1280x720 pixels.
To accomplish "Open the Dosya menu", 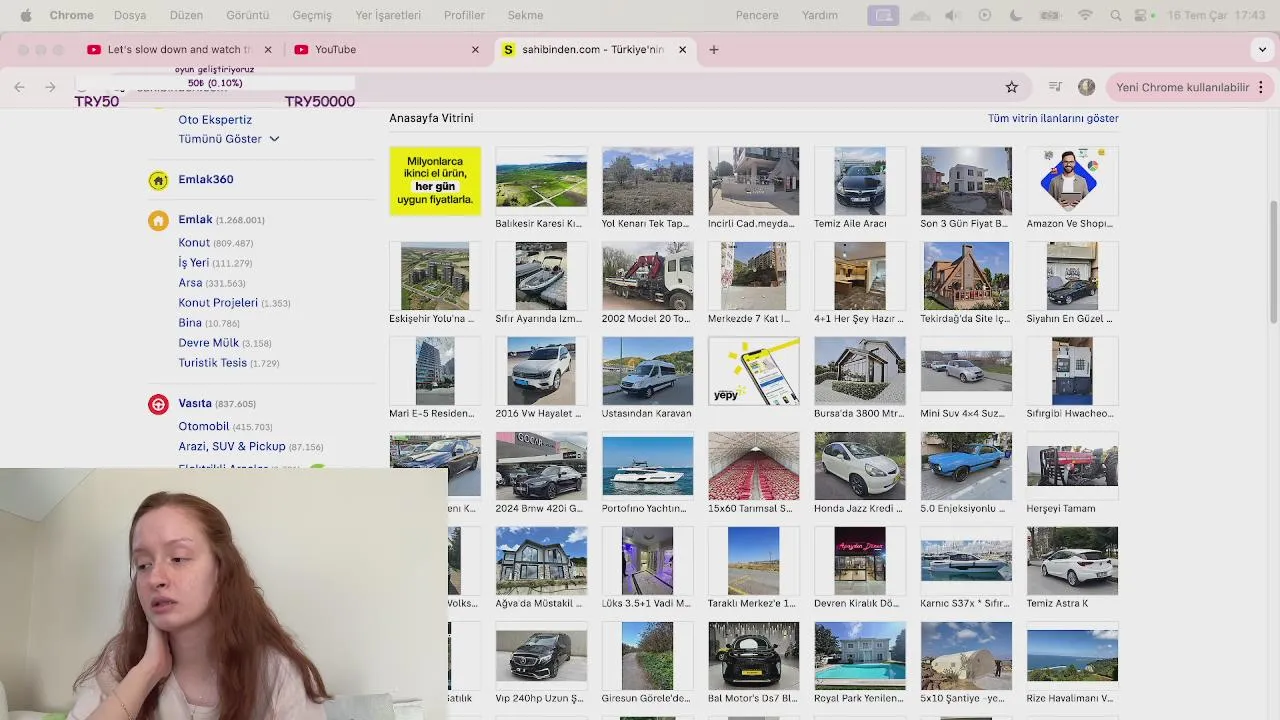I will coord(130,15).
